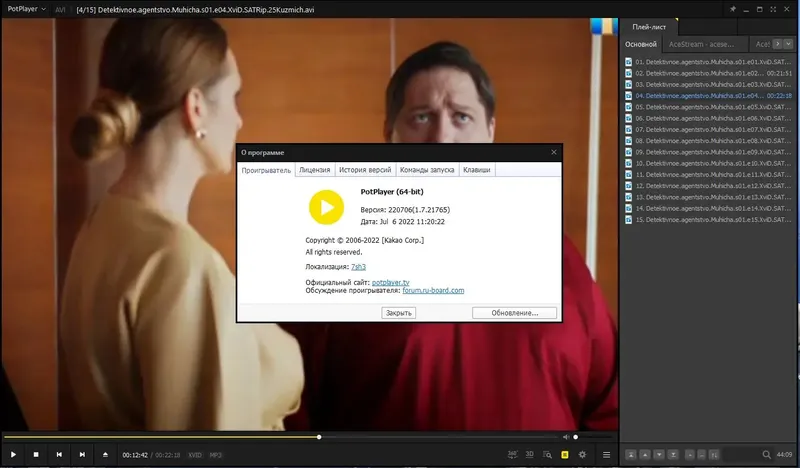
Task: Select playlist item 14 e14
Action: click(709, 208)
